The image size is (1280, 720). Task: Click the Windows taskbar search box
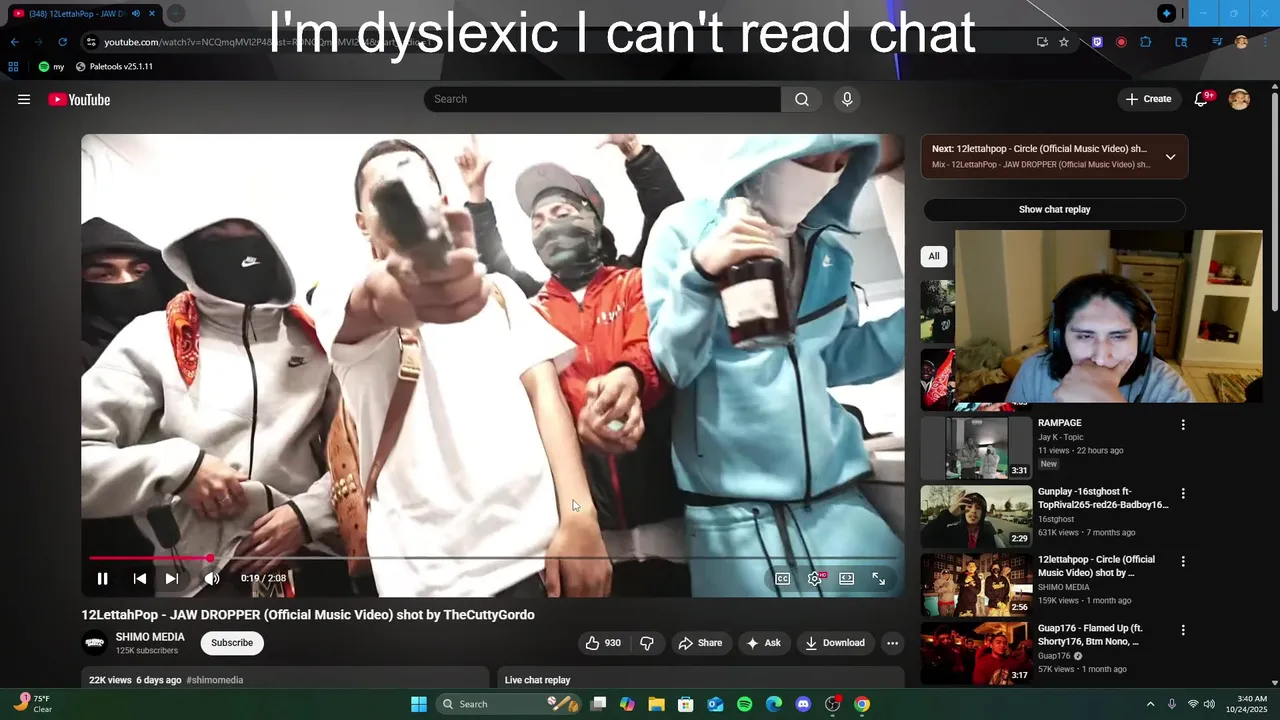coord(510,704)
